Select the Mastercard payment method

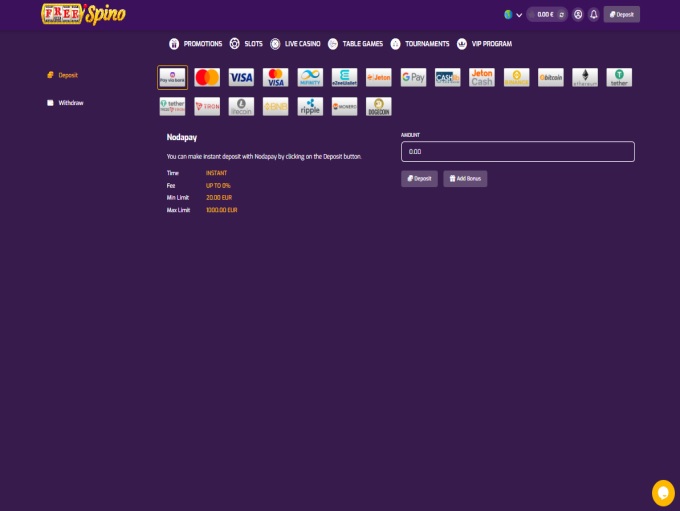pos(207,78)
